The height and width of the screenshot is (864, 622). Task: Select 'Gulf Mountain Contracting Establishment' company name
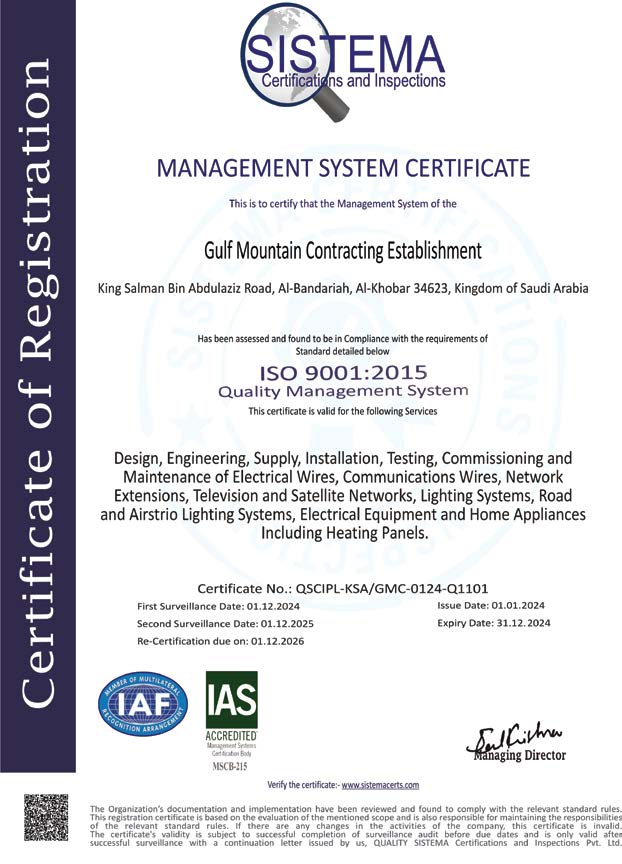click(x=343, y=251)
